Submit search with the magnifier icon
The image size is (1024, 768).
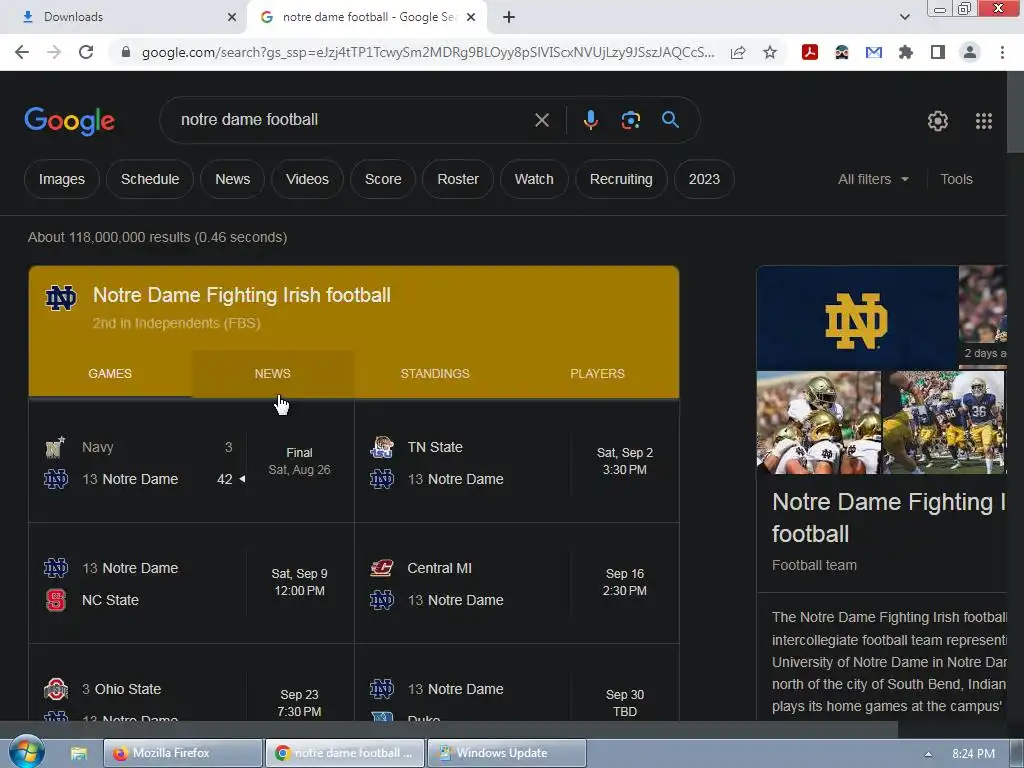coord(670,120)
